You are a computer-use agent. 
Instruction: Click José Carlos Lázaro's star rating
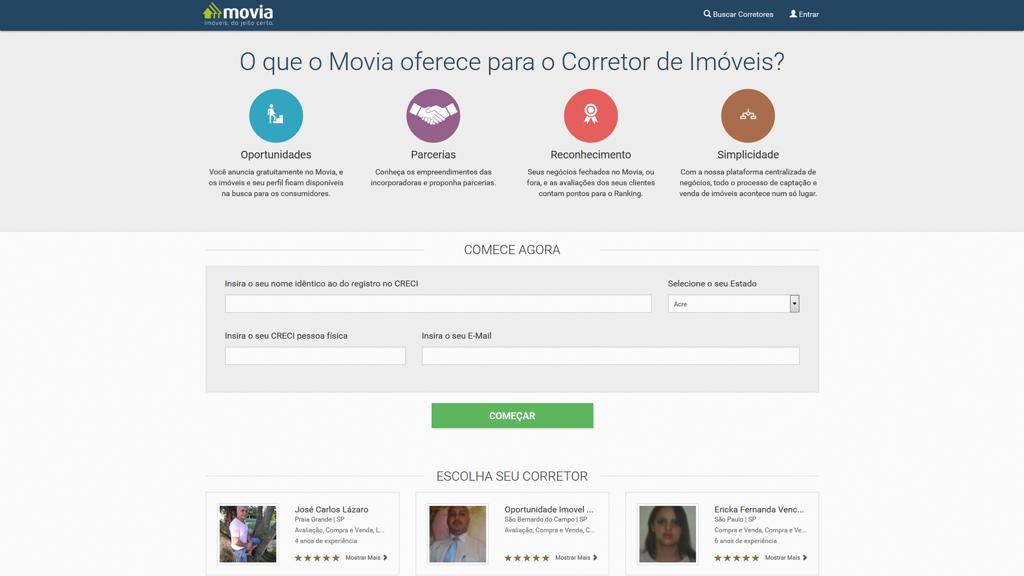(317, 558)
